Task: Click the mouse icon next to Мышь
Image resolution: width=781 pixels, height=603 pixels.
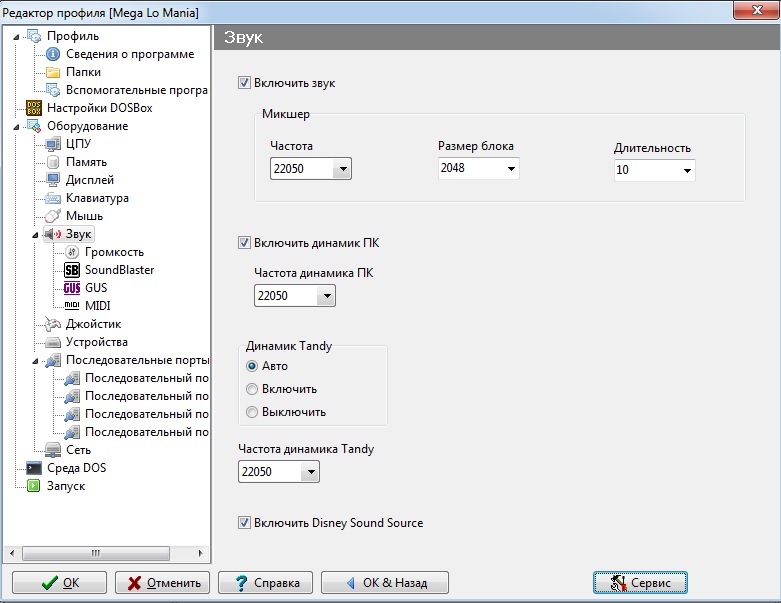Action: [x=53, y=216]
